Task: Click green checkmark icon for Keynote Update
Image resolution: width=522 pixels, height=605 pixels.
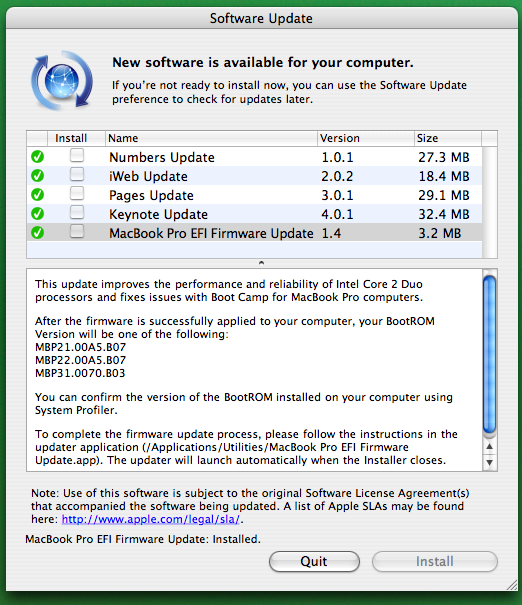Action: [37, 213]
